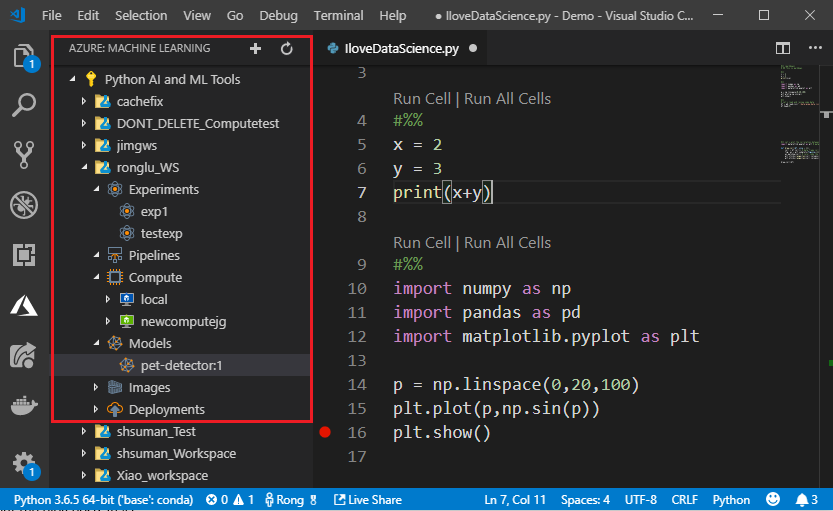Toggle the breakpoint on line 16
Image resolution: width=833 pixels, height=511 pixels.
325,432
